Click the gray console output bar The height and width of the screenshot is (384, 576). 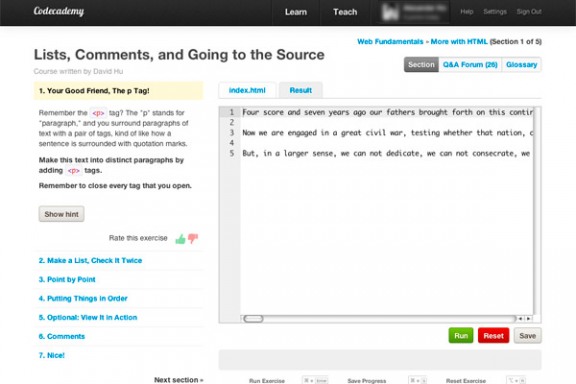[380, 359]
